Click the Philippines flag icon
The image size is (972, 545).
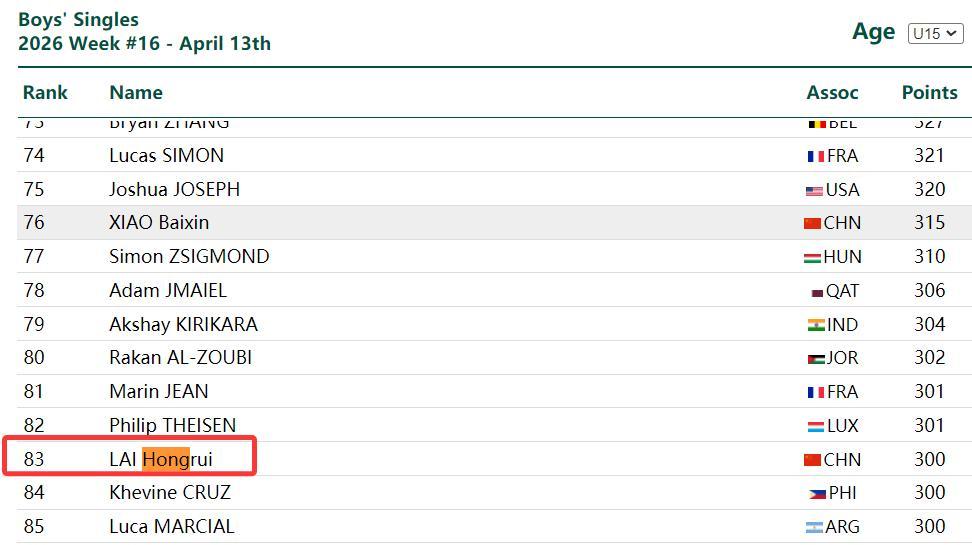tap(817, 493)
